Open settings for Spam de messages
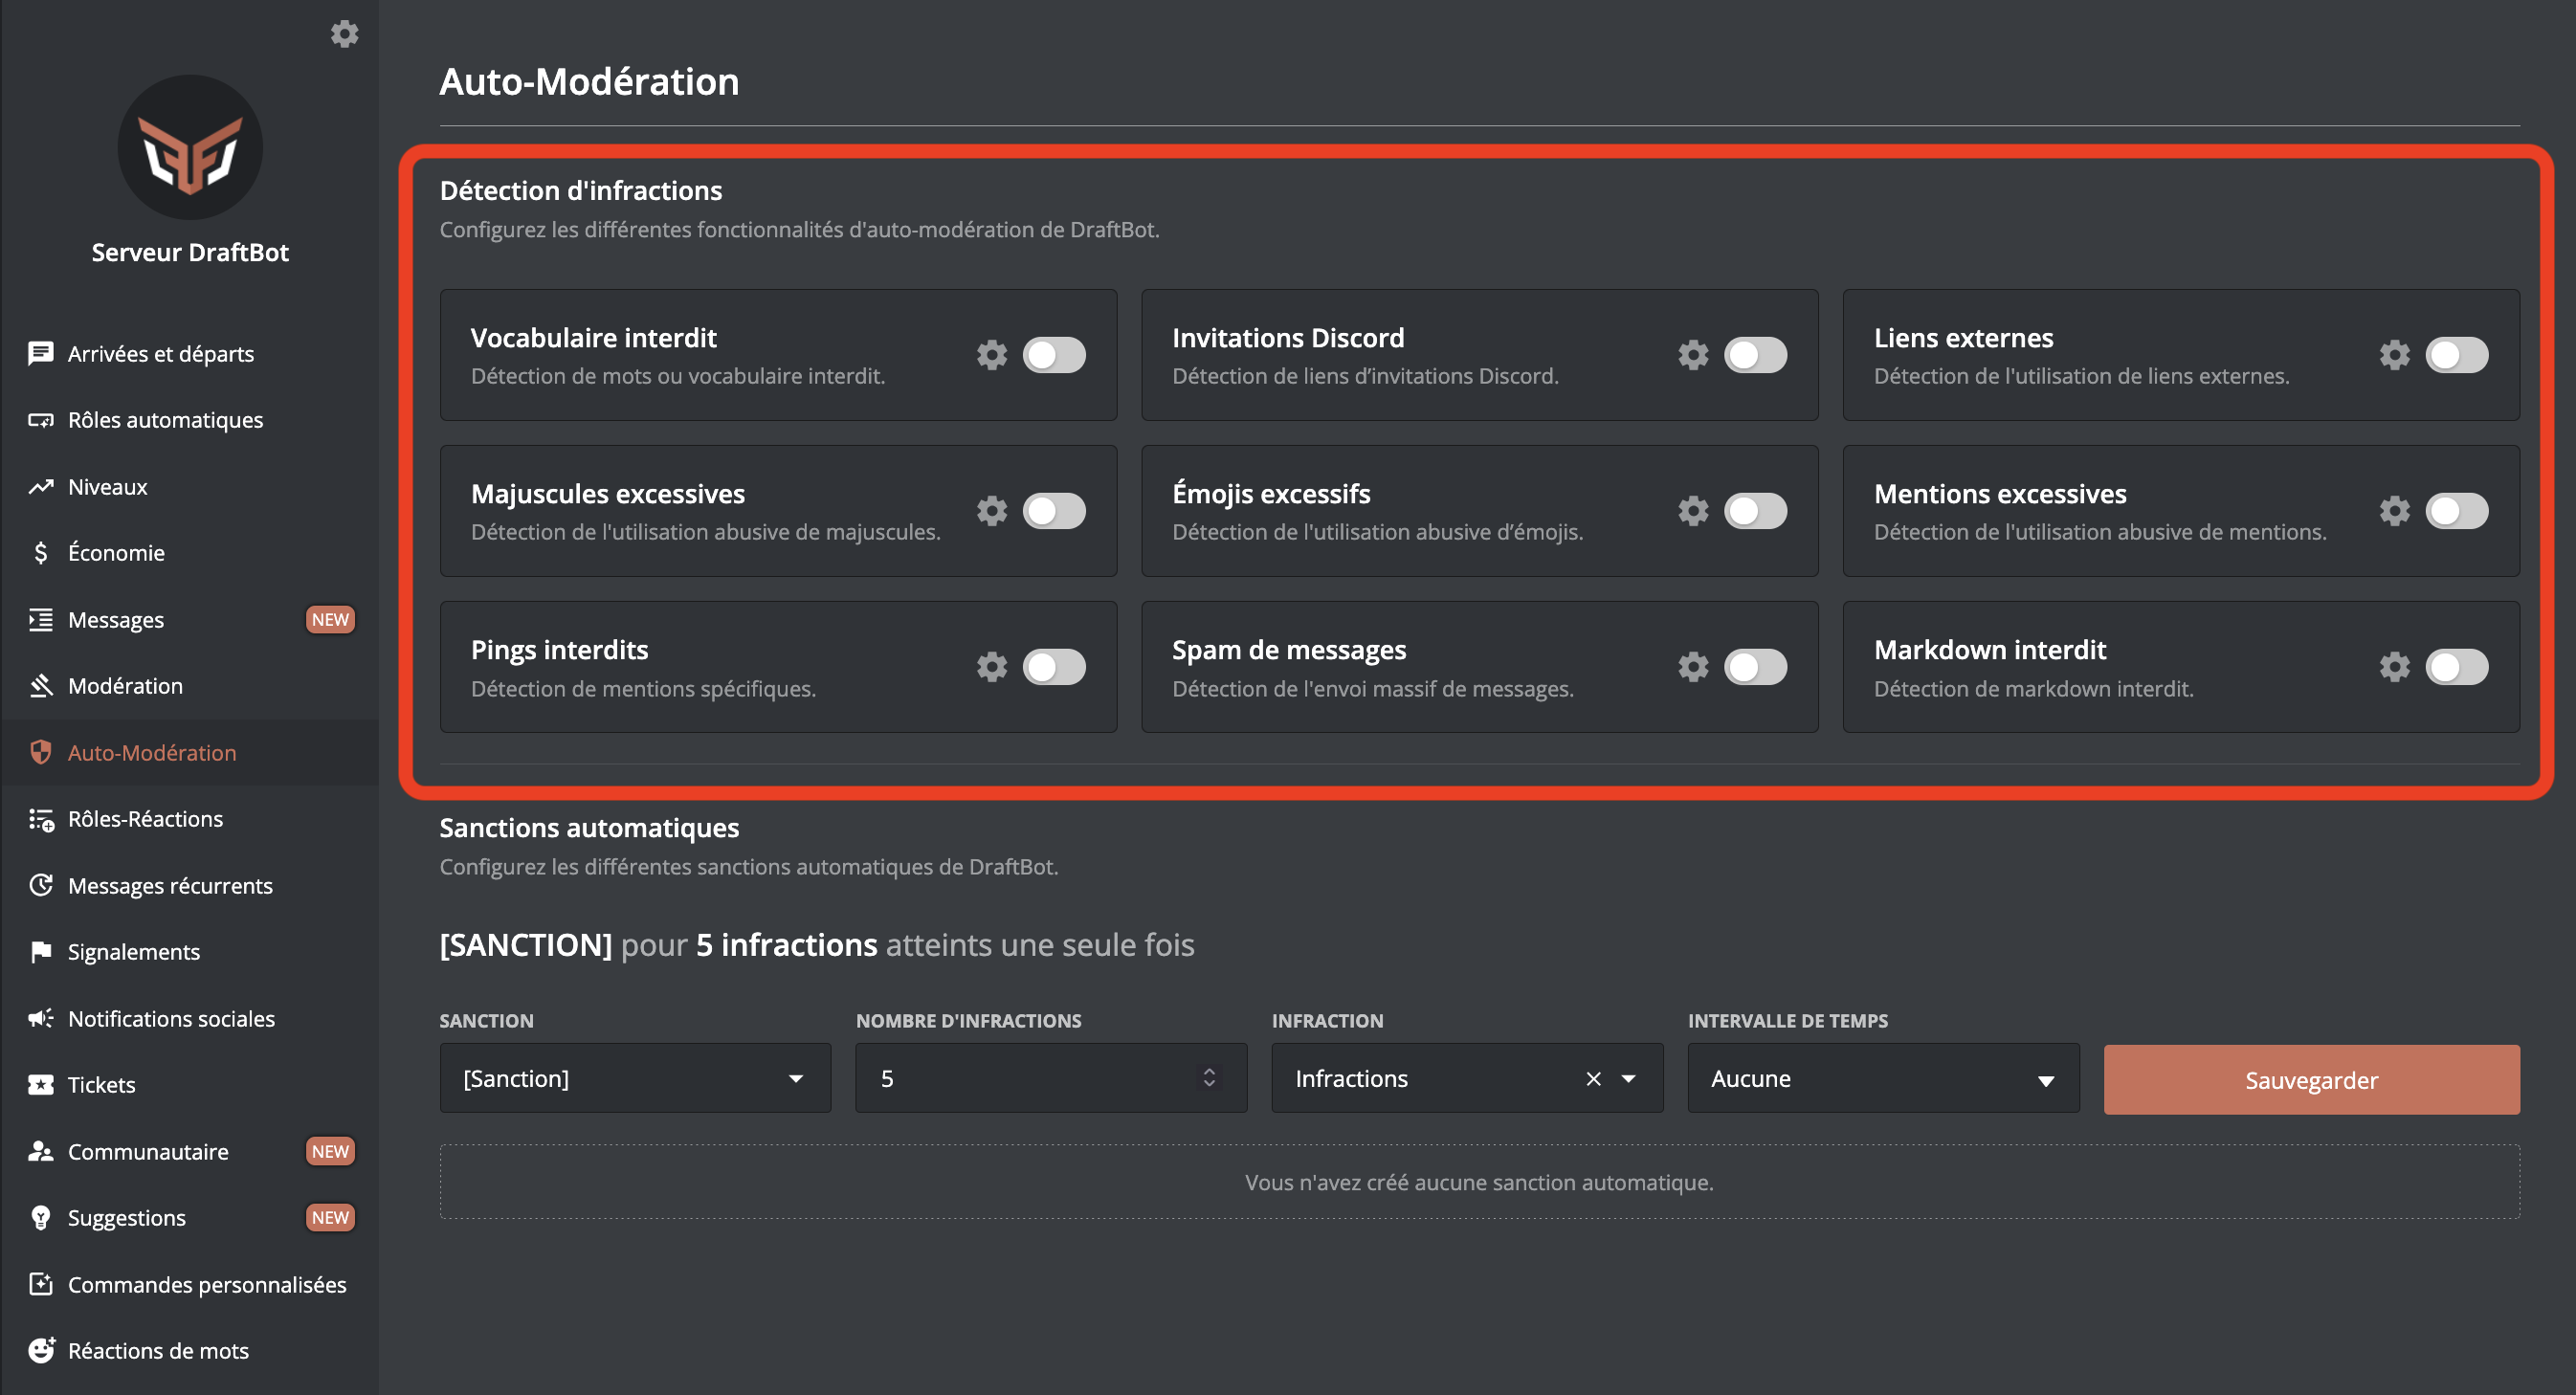Image resolution: width=2576 pixels, height=1395 pixels. [x=1693, y=667]
